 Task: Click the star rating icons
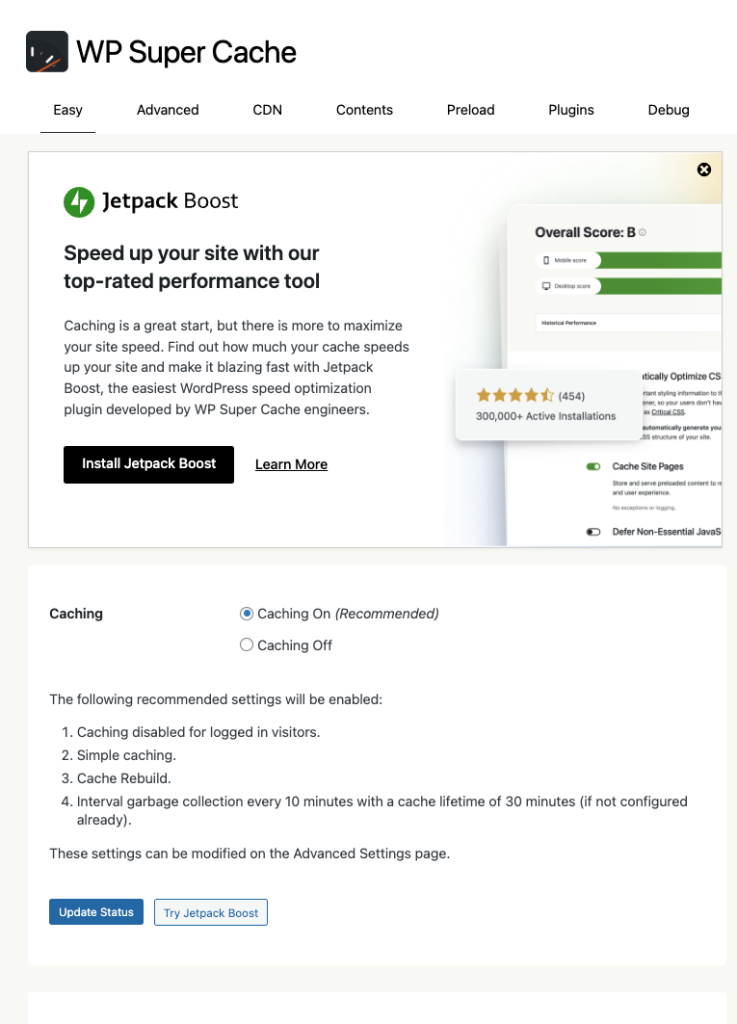pos(514,396)
